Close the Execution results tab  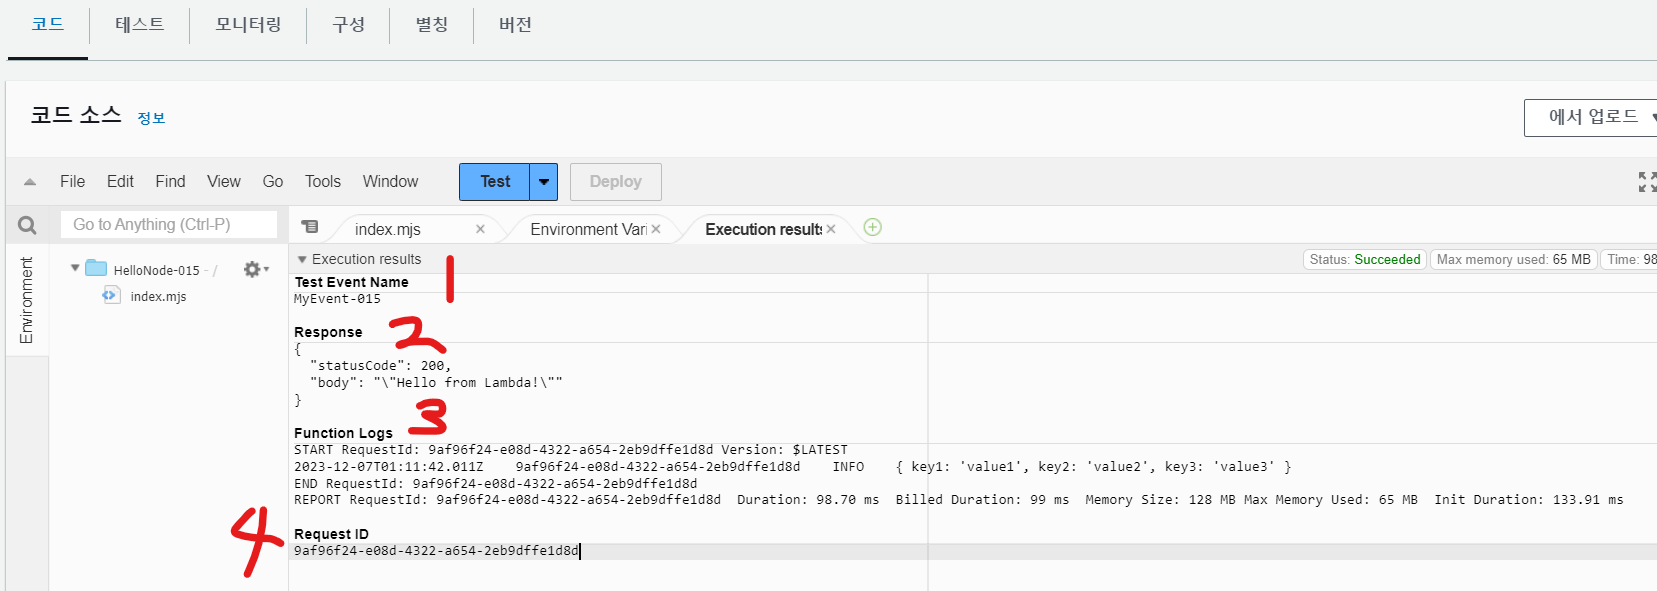(831, 229)
